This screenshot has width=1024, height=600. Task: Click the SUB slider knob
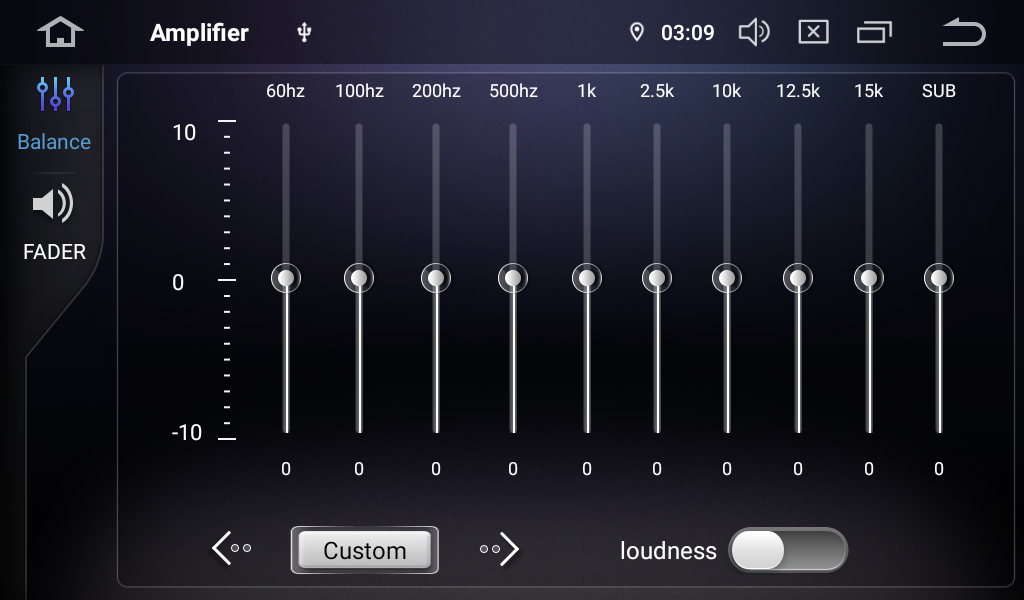click(939, 278)
